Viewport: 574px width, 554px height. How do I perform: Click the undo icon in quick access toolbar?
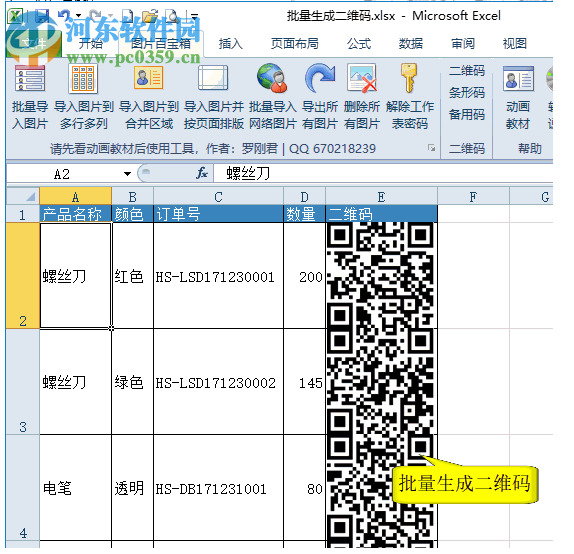[64, 16]
